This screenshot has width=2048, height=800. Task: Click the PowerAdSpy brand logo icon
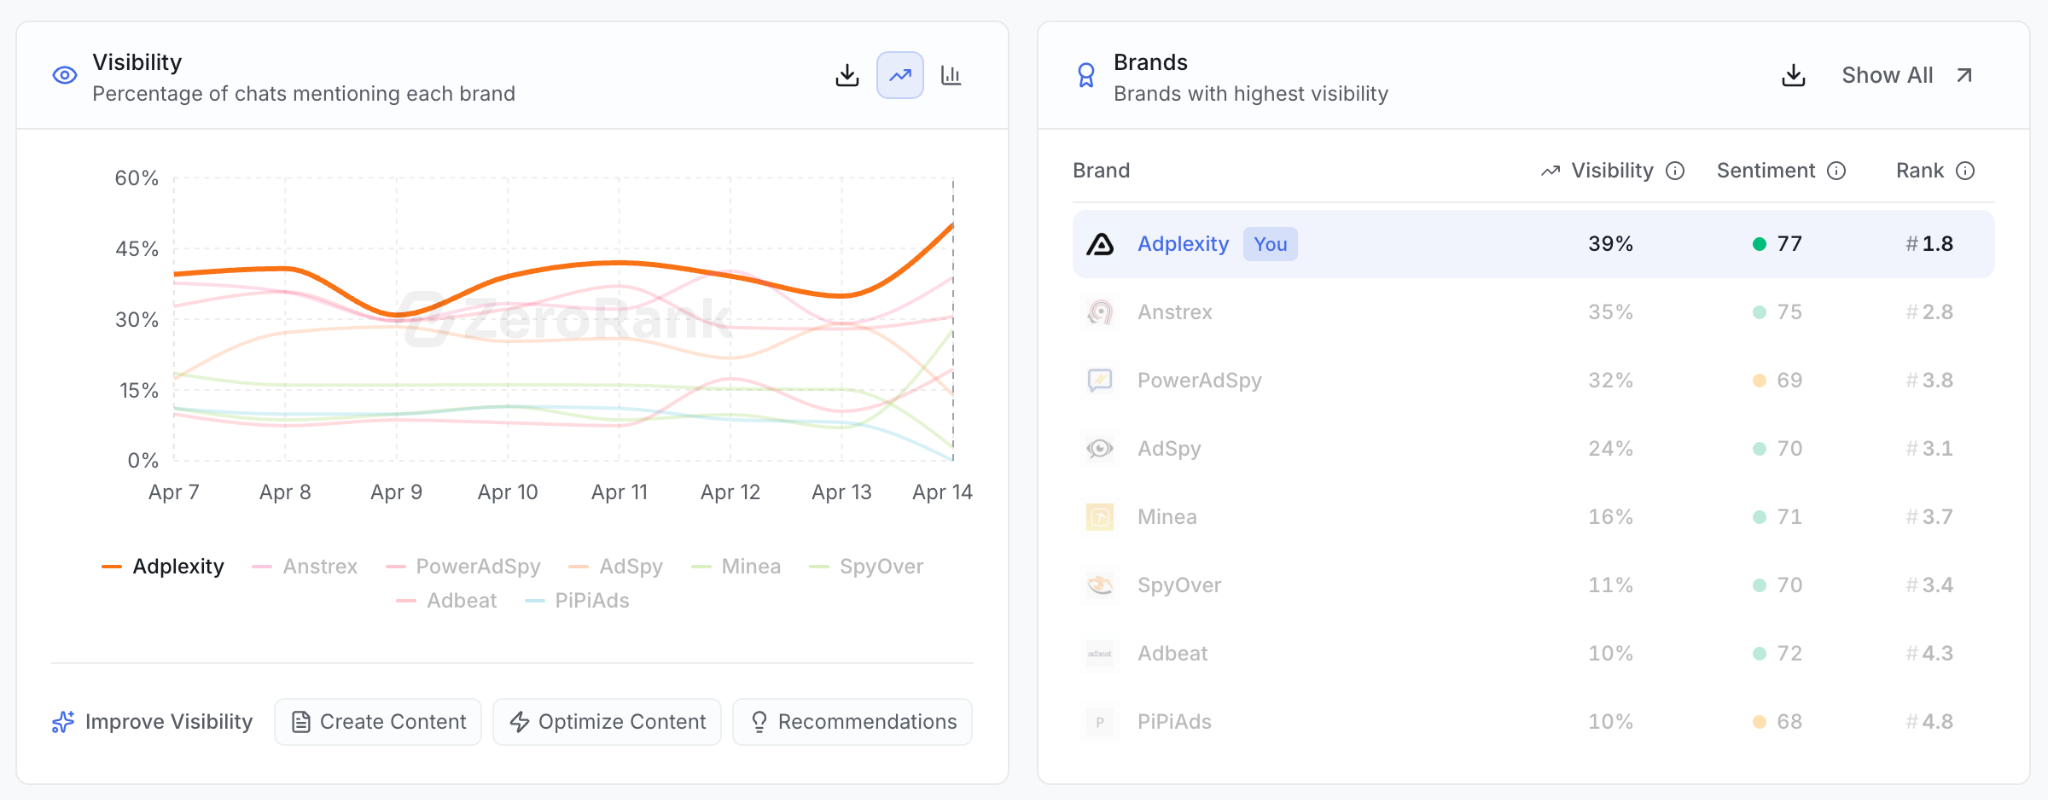[x=1100, y=380]
